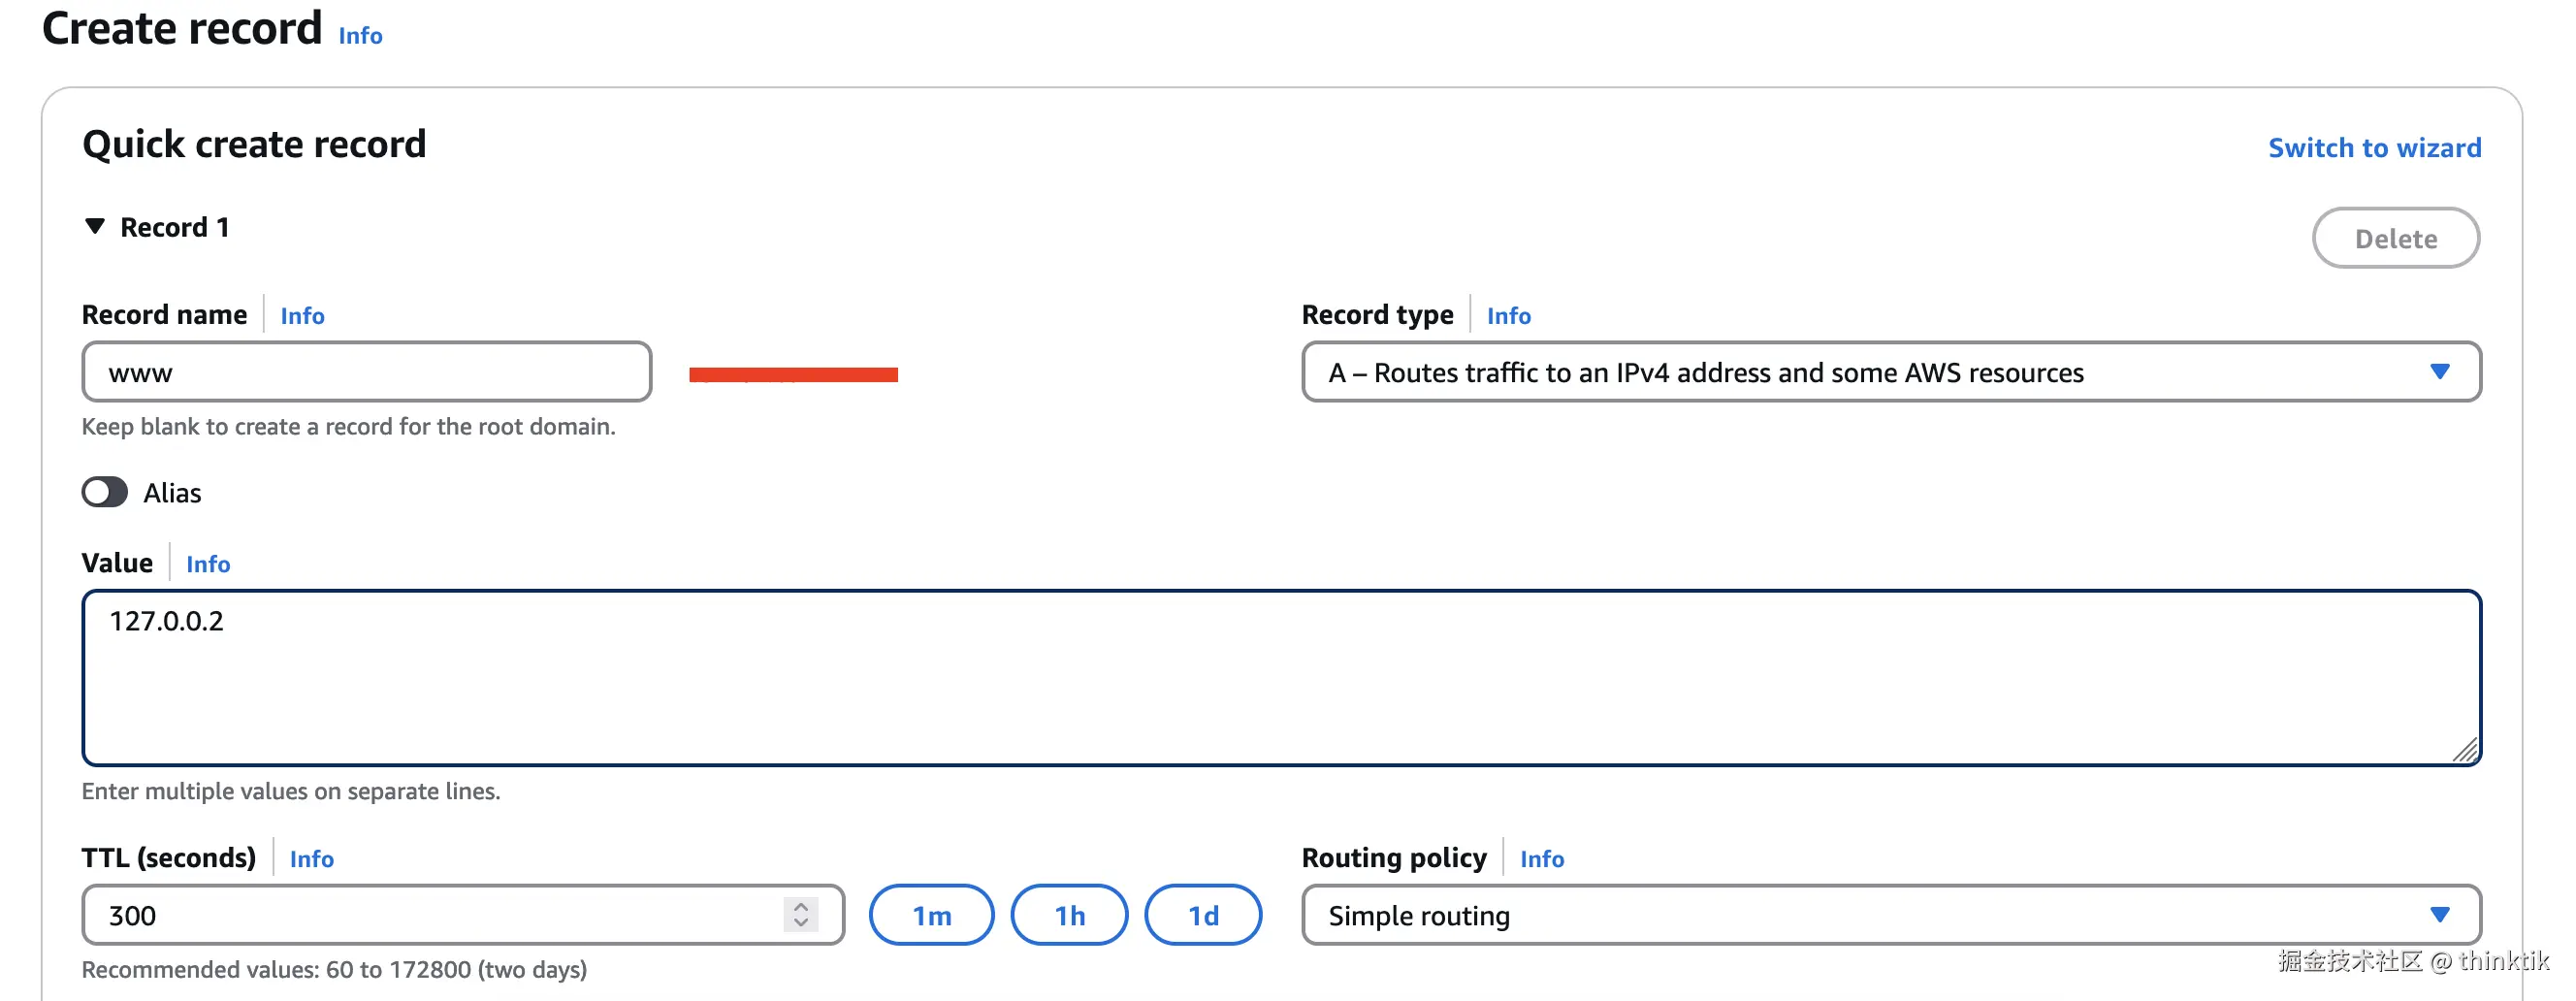The height and width of the screenshot is (1001, 2576).
Task: Open Info link beside Routing policy
Action: [x=1541, y=859]
